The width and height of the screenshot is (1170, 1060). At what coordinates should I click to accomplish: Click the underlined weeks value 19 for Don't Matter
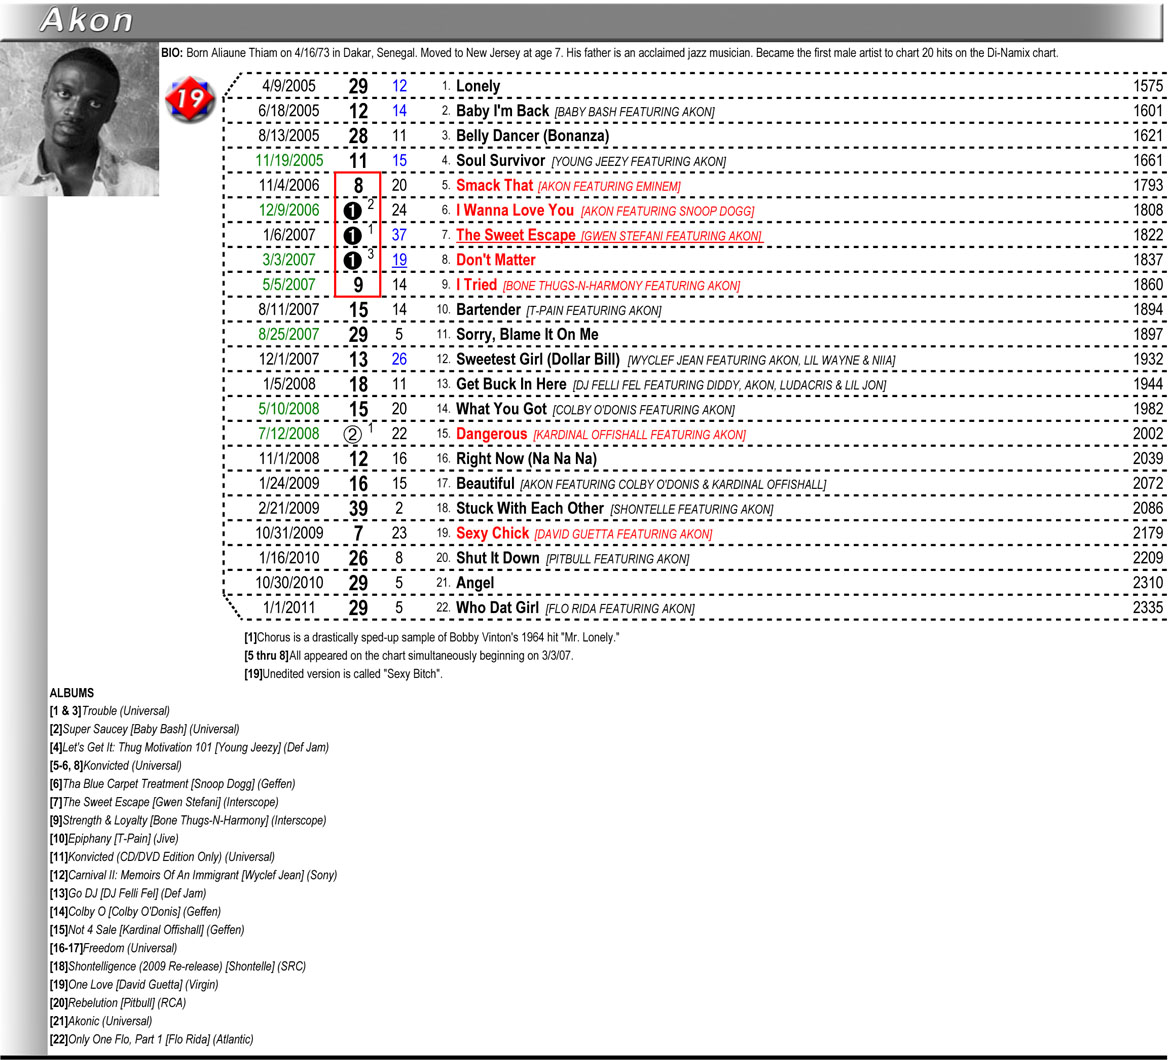point(399,260)
